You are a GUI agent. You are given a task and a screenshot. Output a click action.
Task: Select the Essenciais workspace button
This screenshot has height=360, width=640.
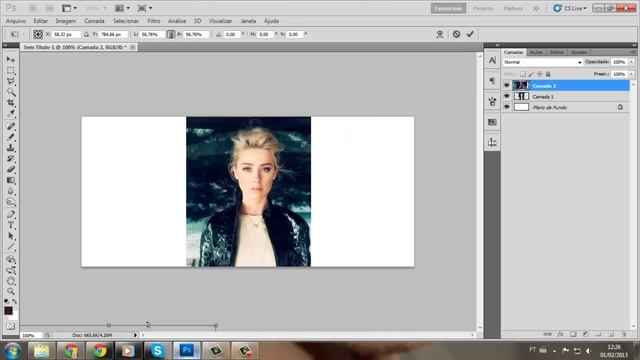[x=448, y=8]
